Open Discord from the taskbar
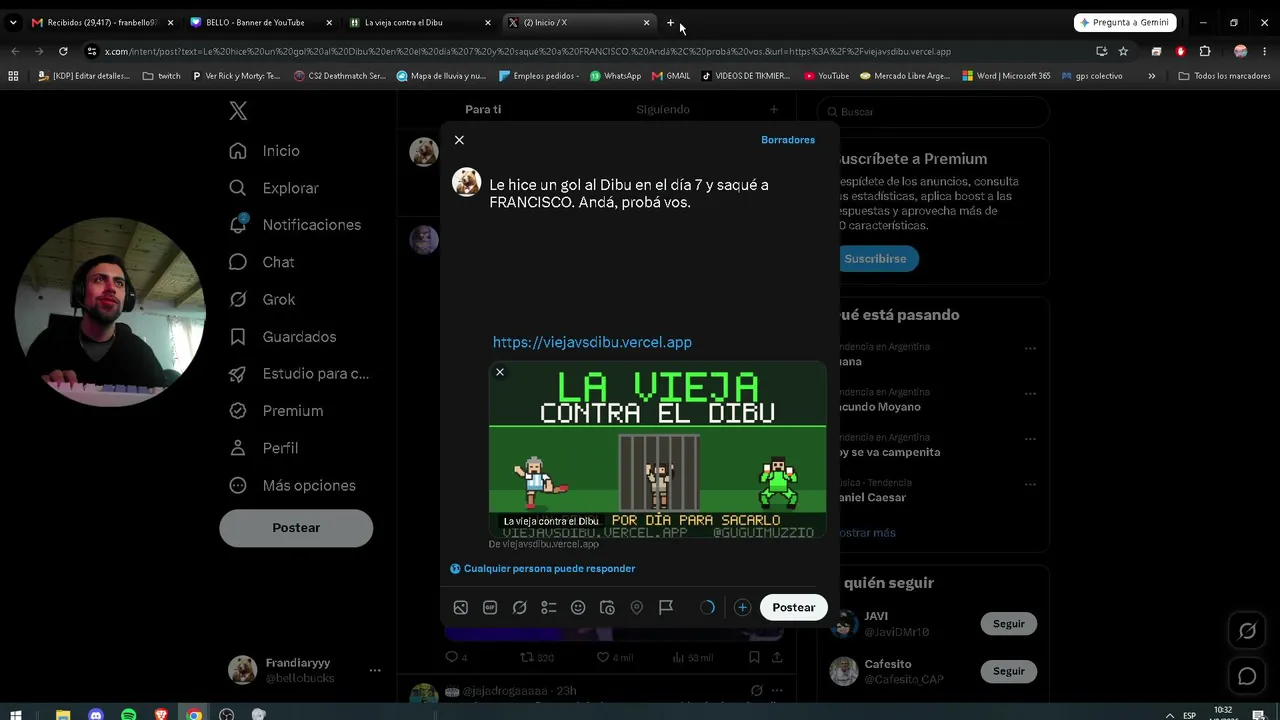 tap(96, 715)
